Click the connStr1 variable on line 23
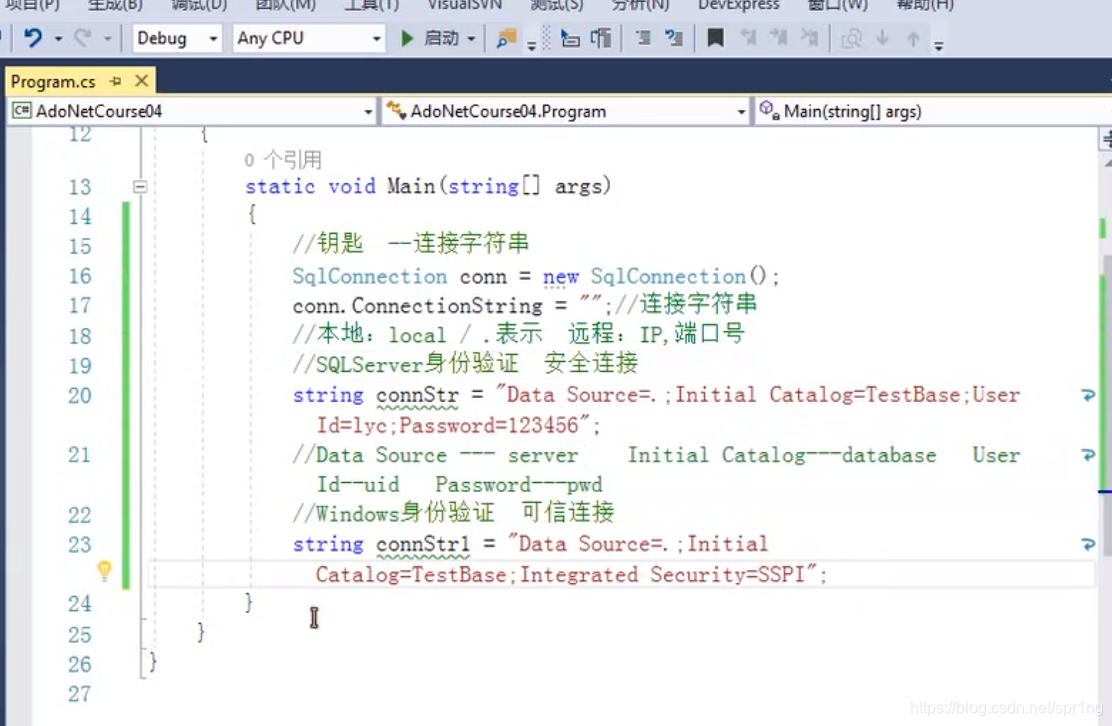The height and width of the screenshot is (726, 1112). 423,544
